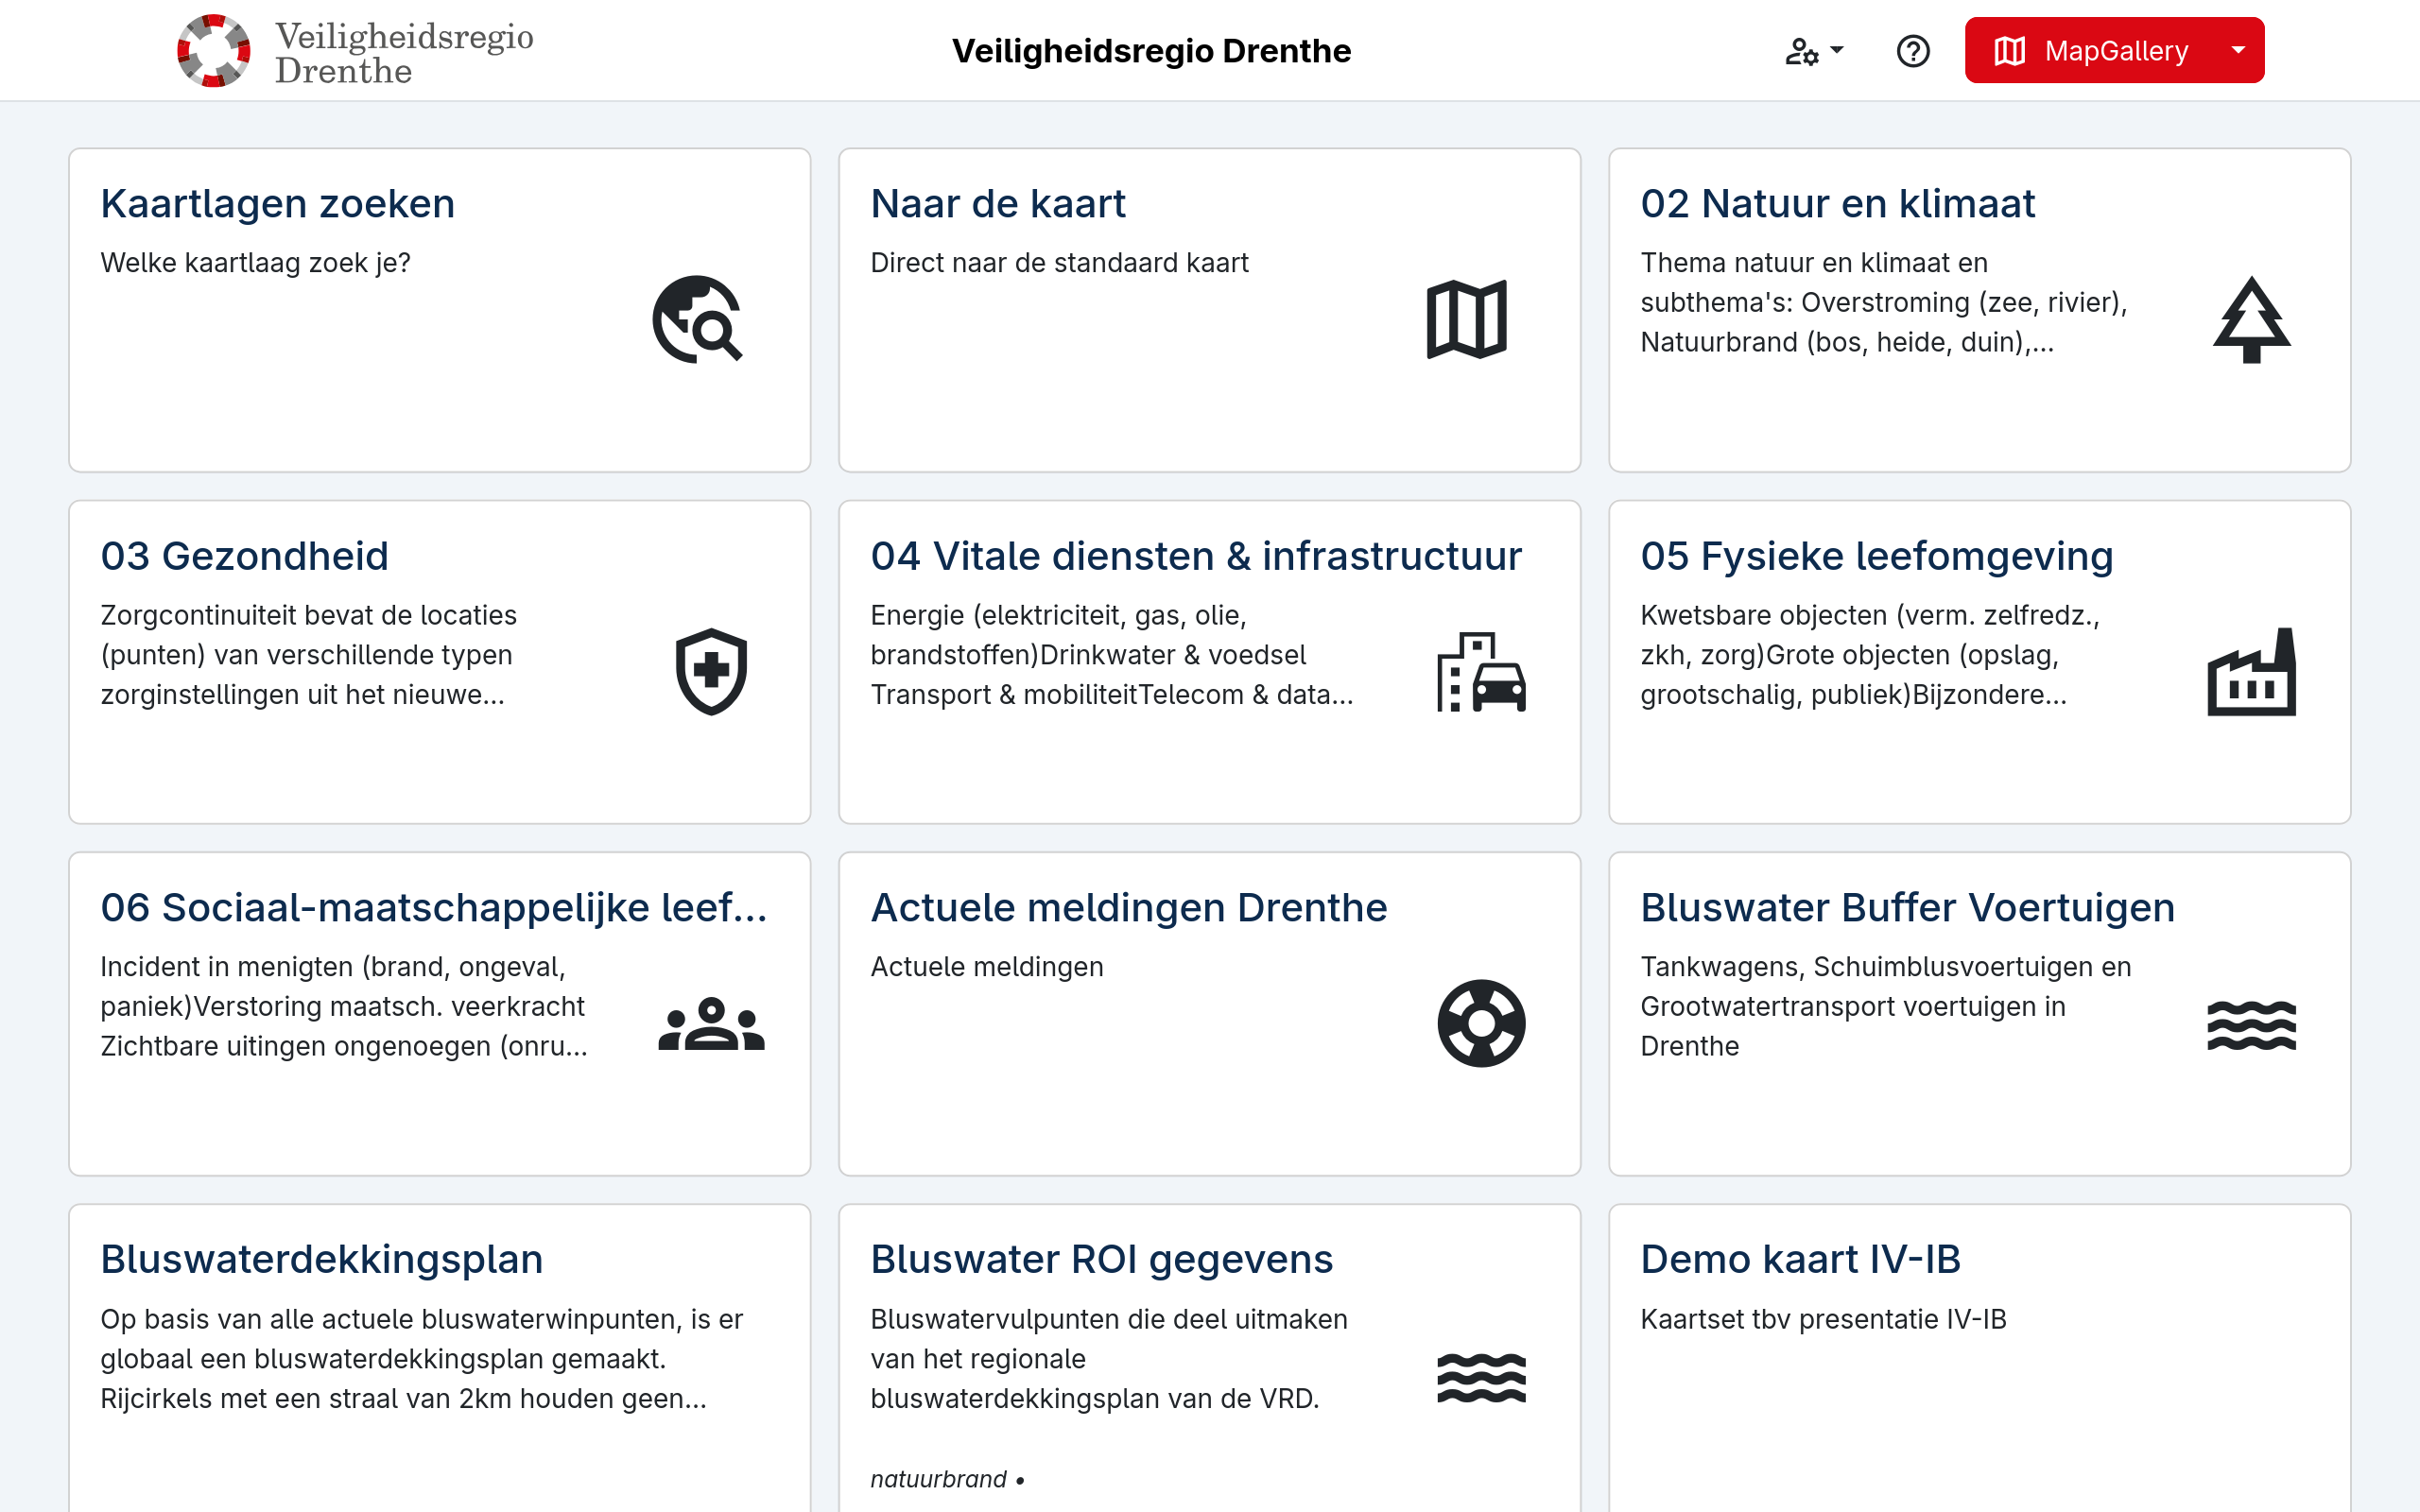Click the building and car icon
Screen dimensions: 2420x1512
click(1481, 671)
